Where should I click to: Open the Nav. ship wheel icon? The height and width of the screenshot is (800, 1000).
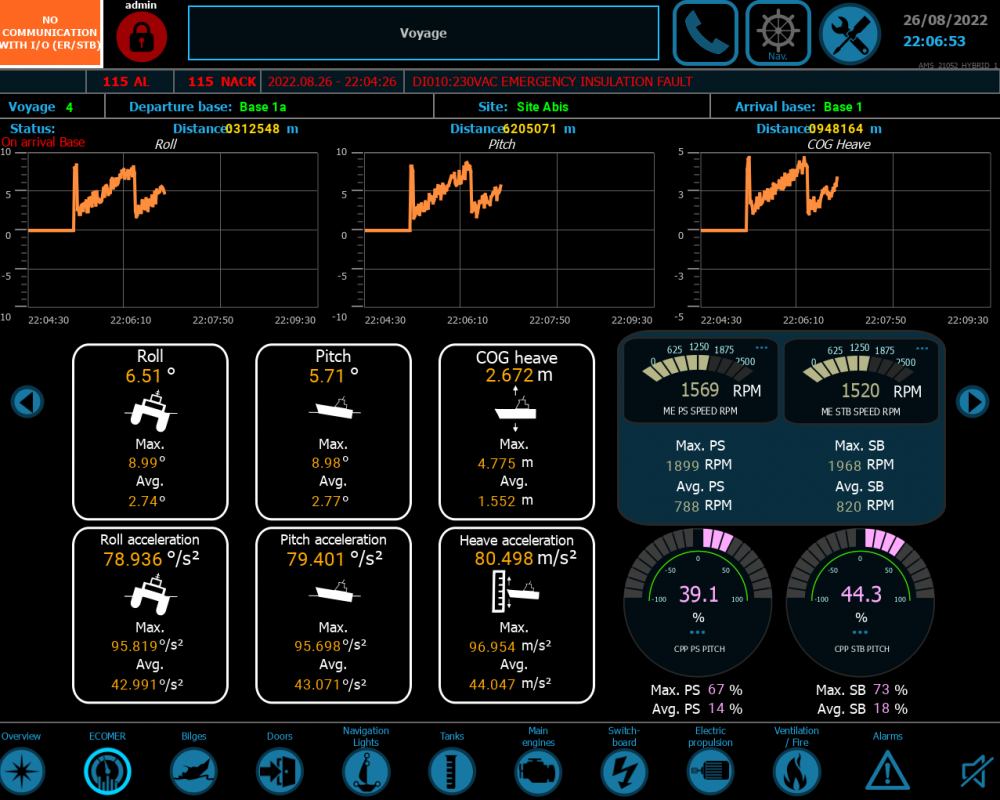pos(777,33)
